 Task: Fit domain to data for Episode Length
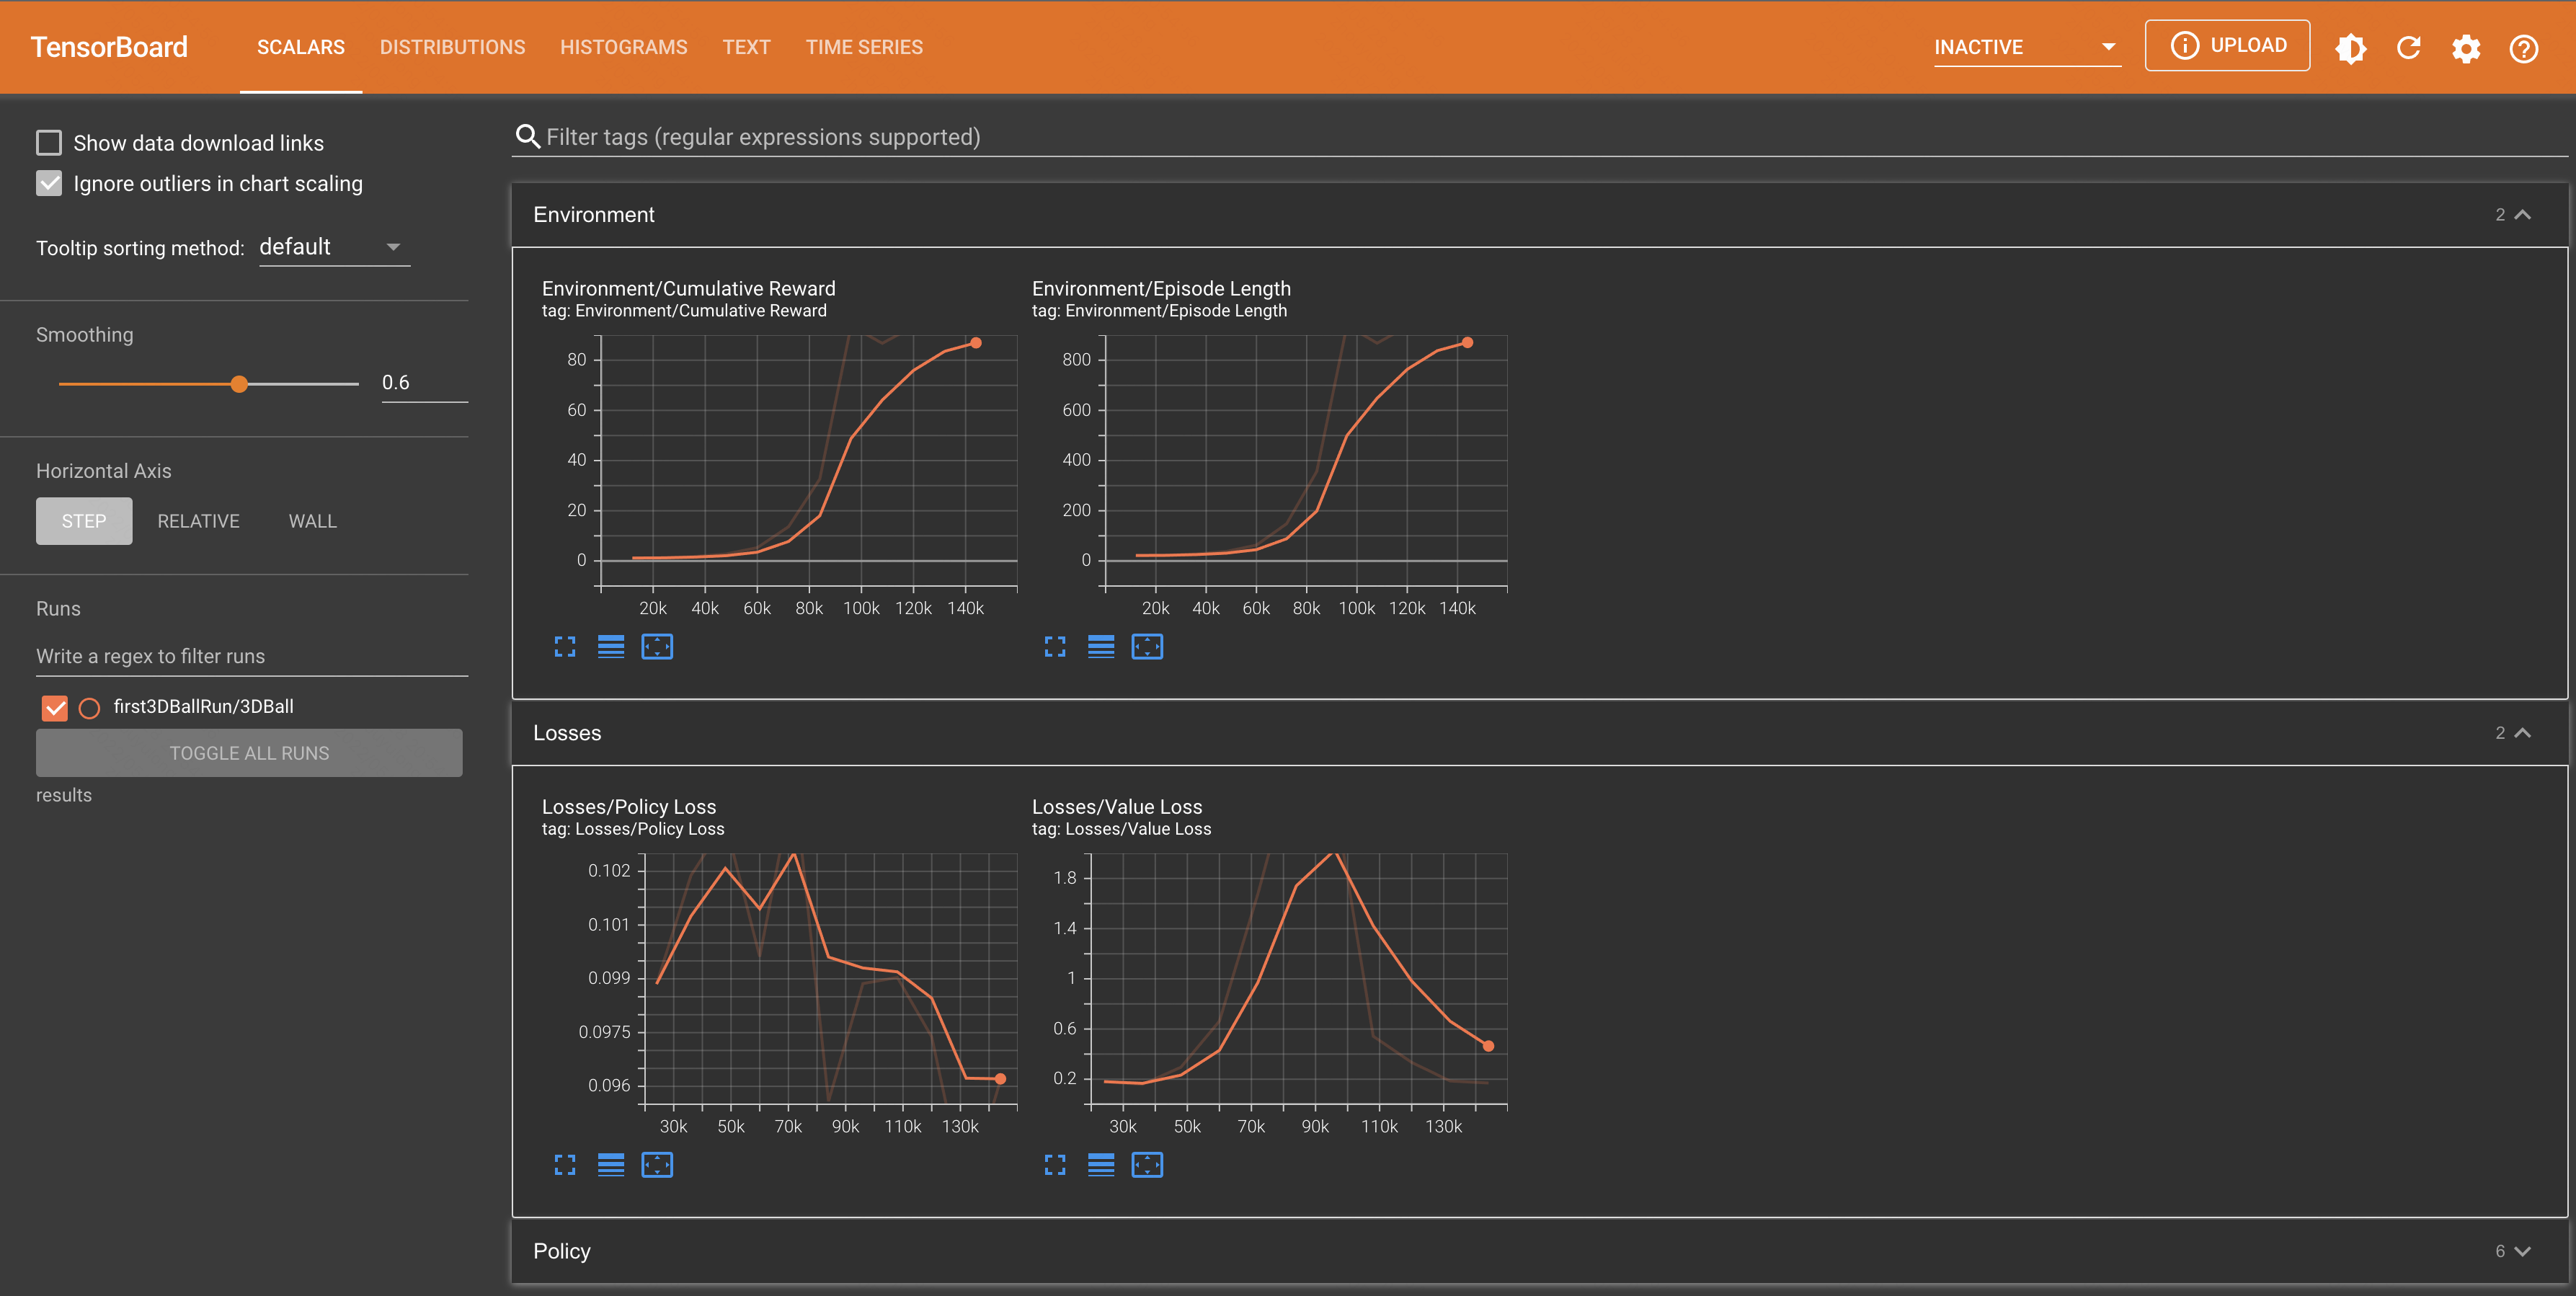(x=1147, y=647)
